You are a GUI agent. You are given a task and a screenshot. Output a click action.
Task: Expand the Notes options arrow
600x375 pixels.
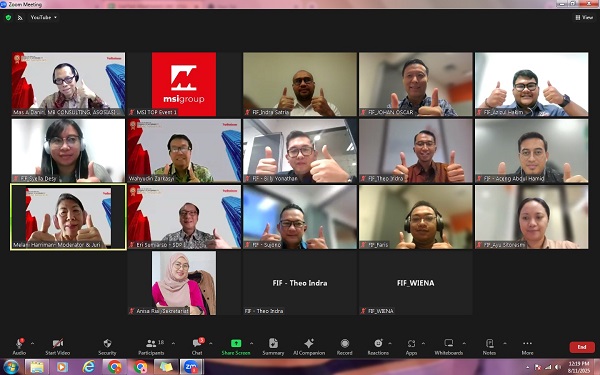[505, 343]
